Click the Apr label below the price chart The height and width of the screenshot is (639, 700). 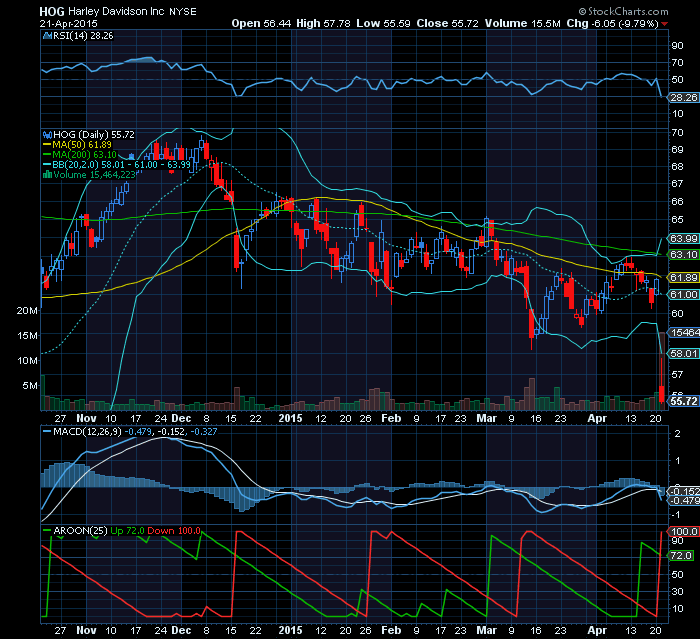[x=597, y=418]
